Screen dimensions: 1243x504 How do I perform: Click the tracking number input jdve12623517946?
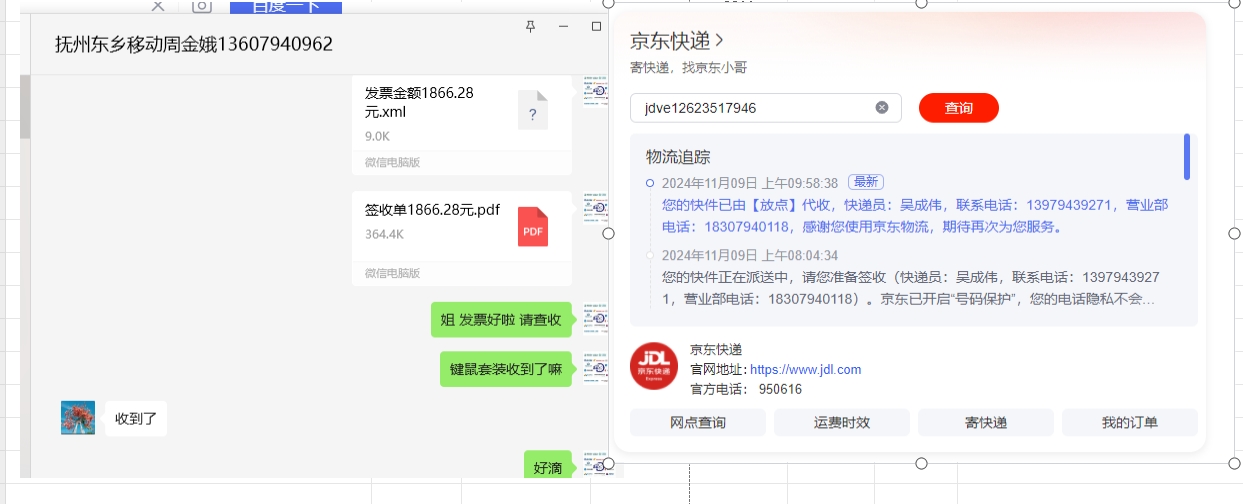(766, 108)
